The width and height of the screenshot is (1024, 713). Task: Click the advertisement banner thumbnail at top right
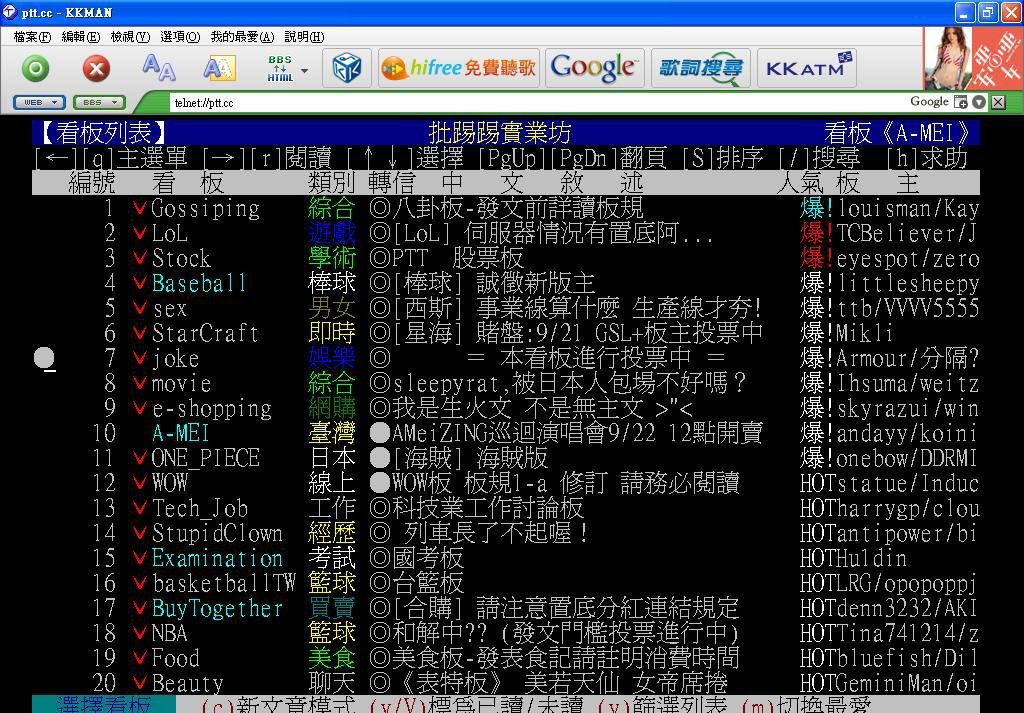973,58
